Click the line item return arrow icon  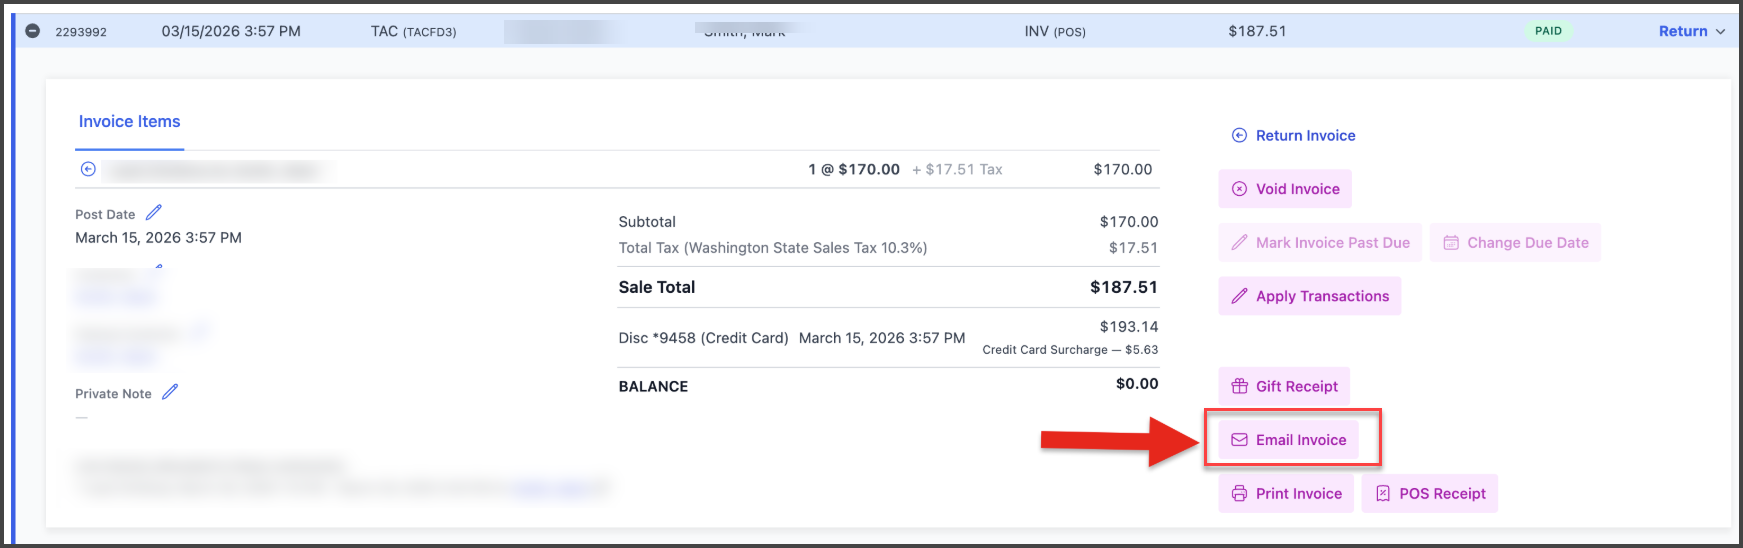pyautogui.click(x=88, y=169)
